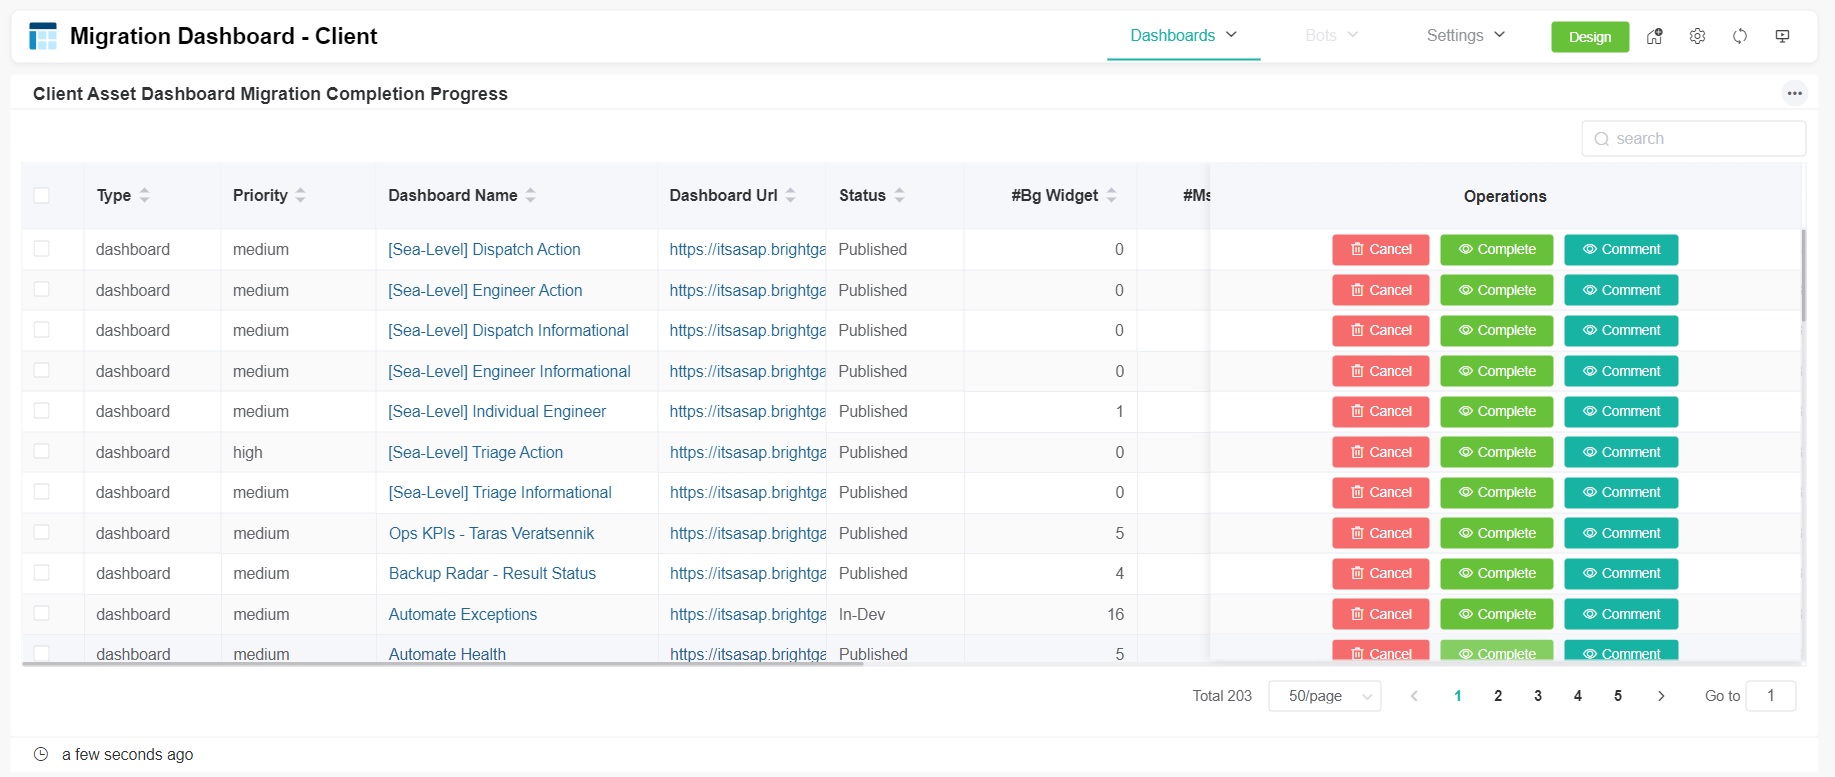The height and width of the screenshot is (777, 1835).
Task: Open the gear settings icon in header
Action: (1697, 36)
